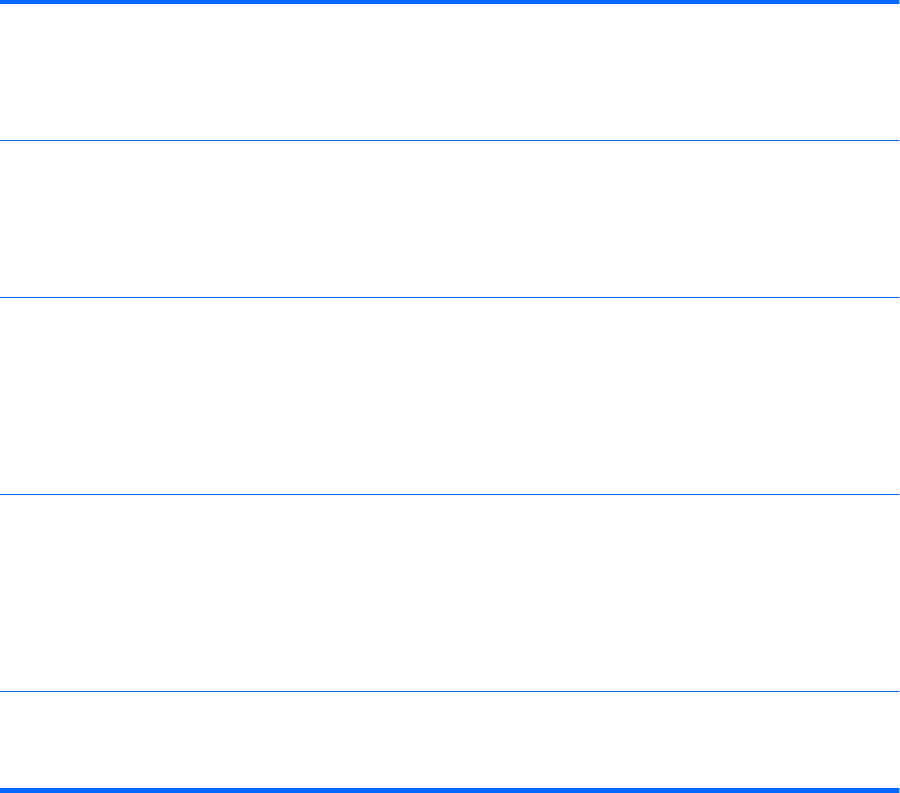Click the third thin blue divider line
Viewport: 900px width, 793px height.
(450, 494)
